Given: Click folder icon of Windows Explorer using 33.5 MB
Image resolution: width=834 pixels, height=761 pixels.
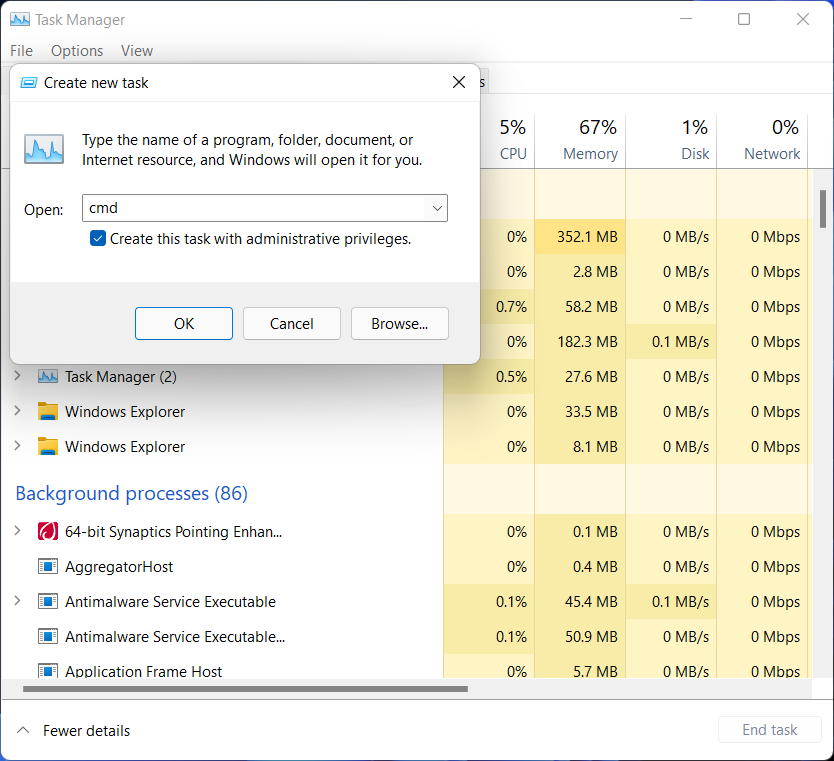Looking at the screenshot, I should point(48,412).
